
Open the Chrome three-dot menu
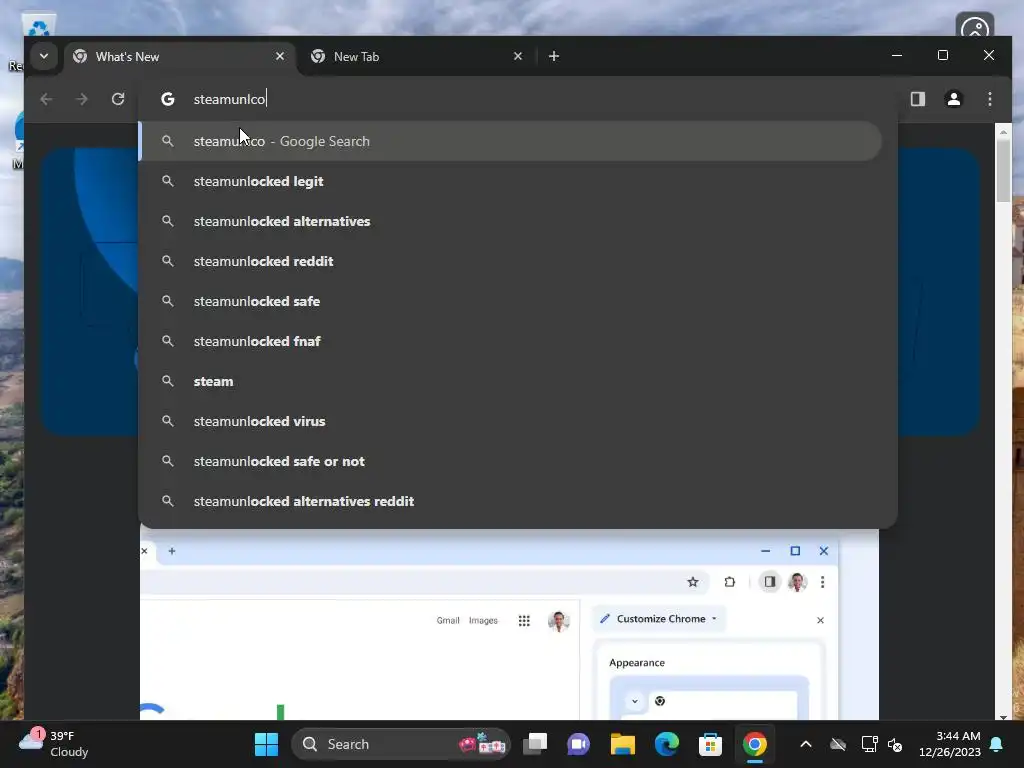pyautogui.click(x=989, y=99)
